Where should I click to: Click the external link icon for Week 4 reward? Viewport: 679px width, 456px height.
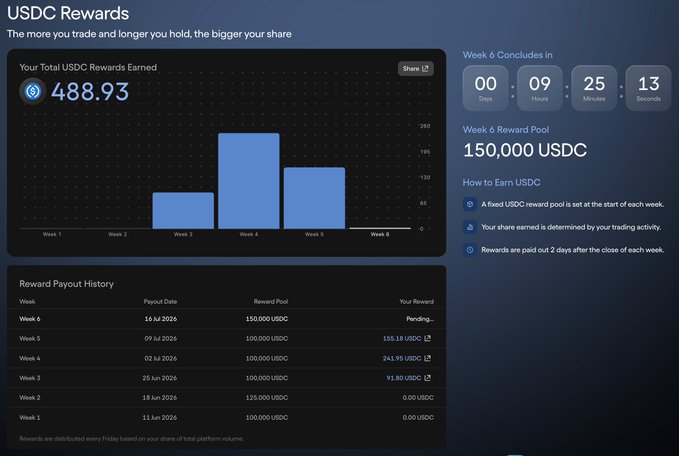pyautogui.click(x=427, y=358)
